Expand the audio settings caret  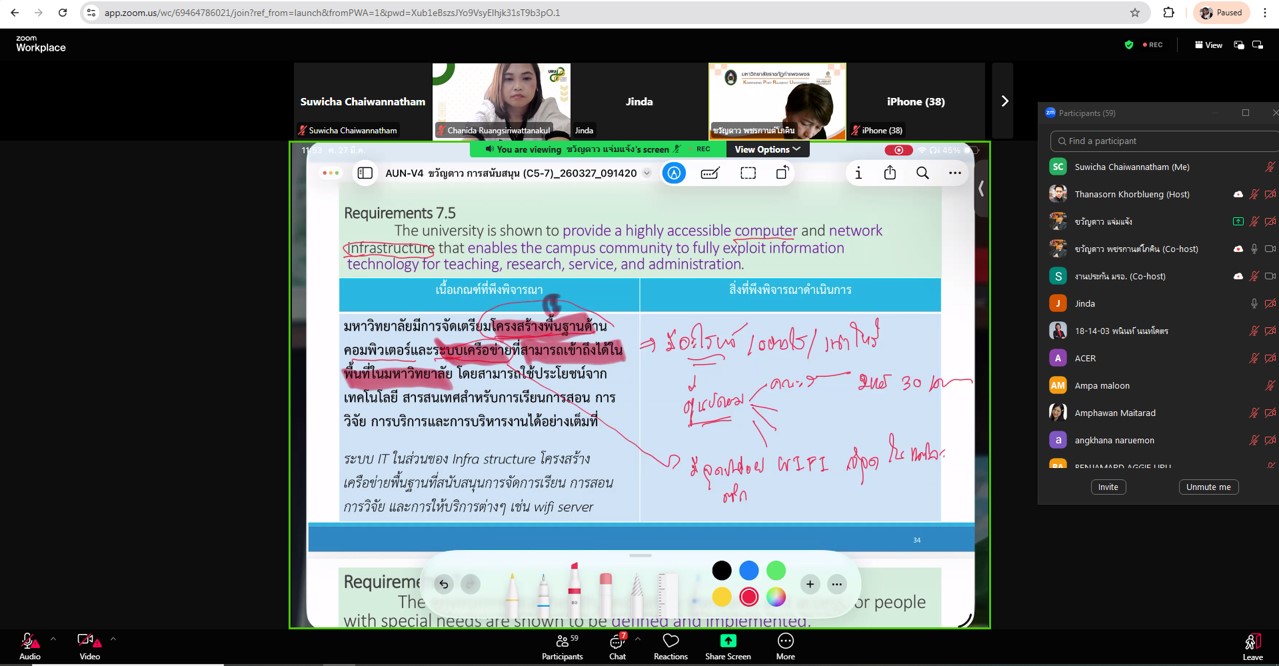point(53,639)
